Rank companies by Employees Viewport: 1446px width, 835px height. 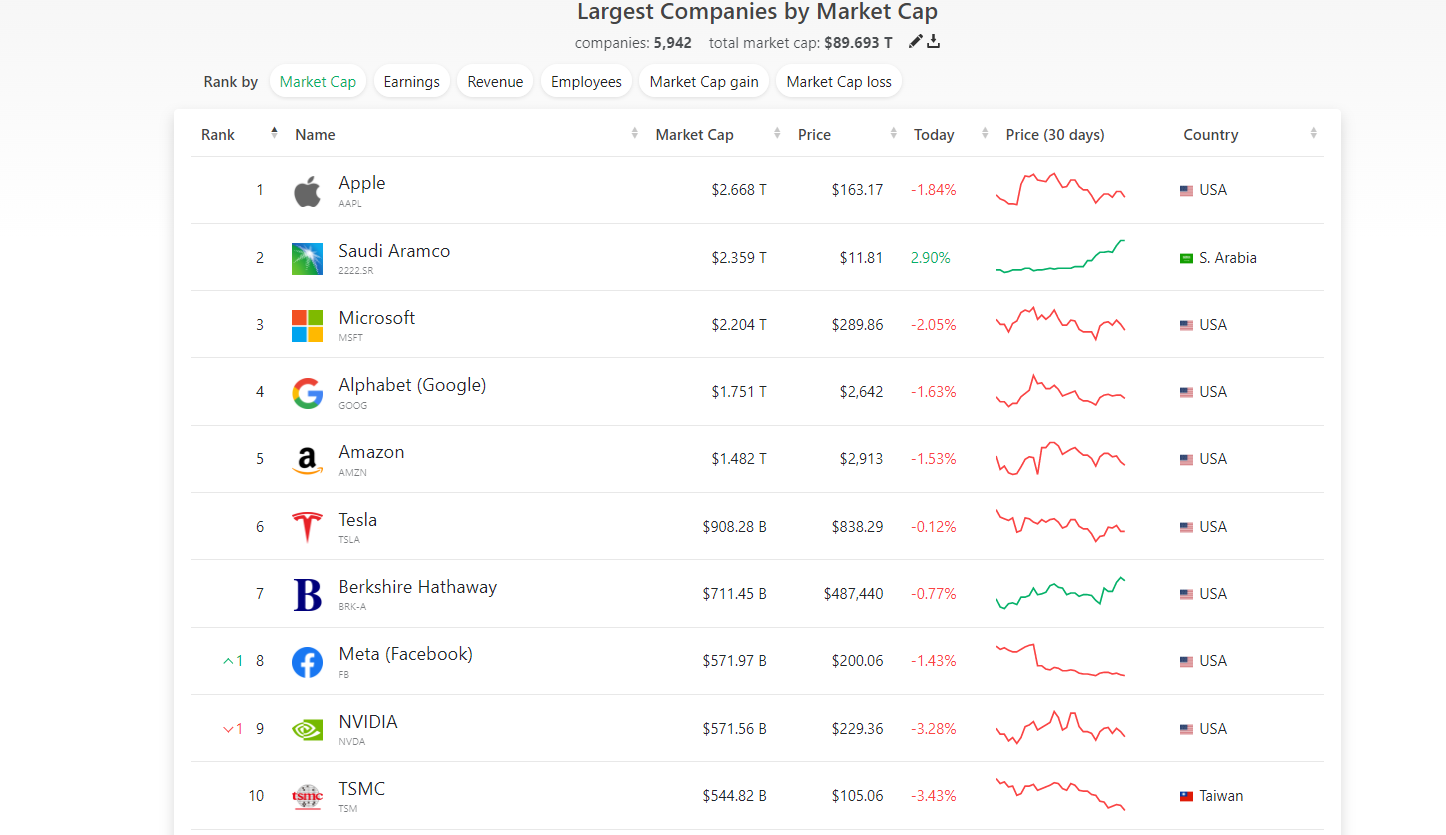point(586,82)
